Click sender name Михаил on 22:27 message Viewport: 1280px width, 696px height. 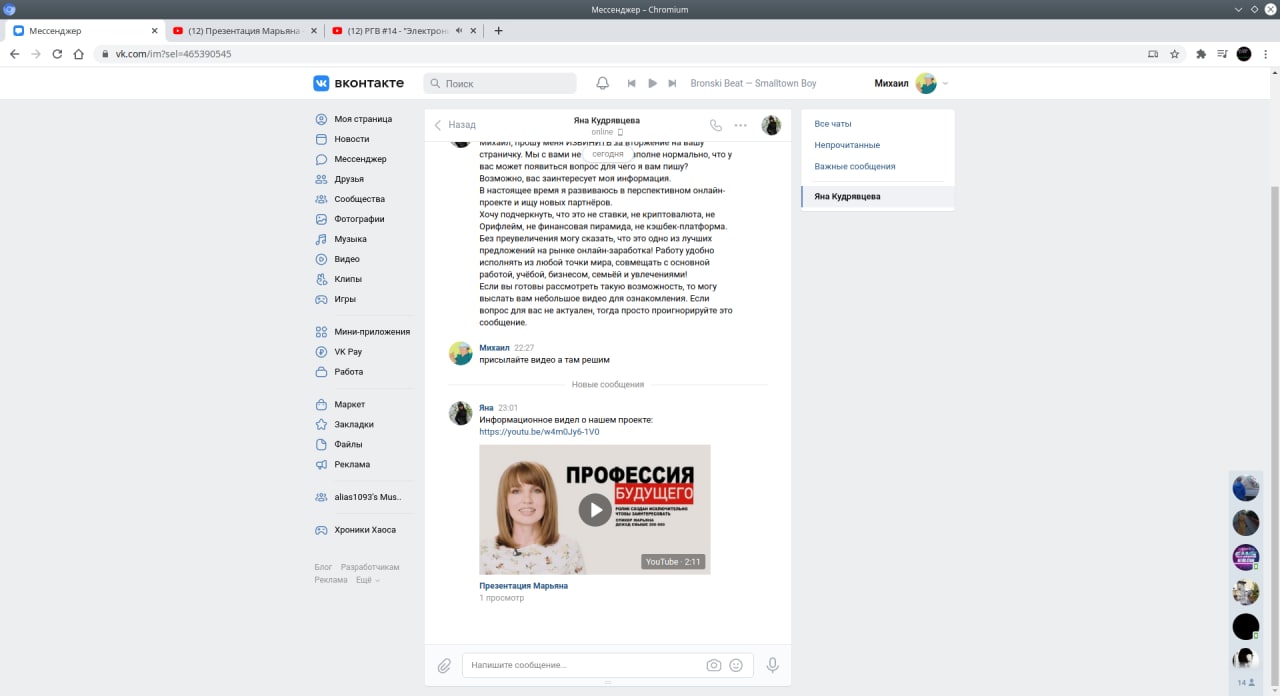click(x=494, y=348)
